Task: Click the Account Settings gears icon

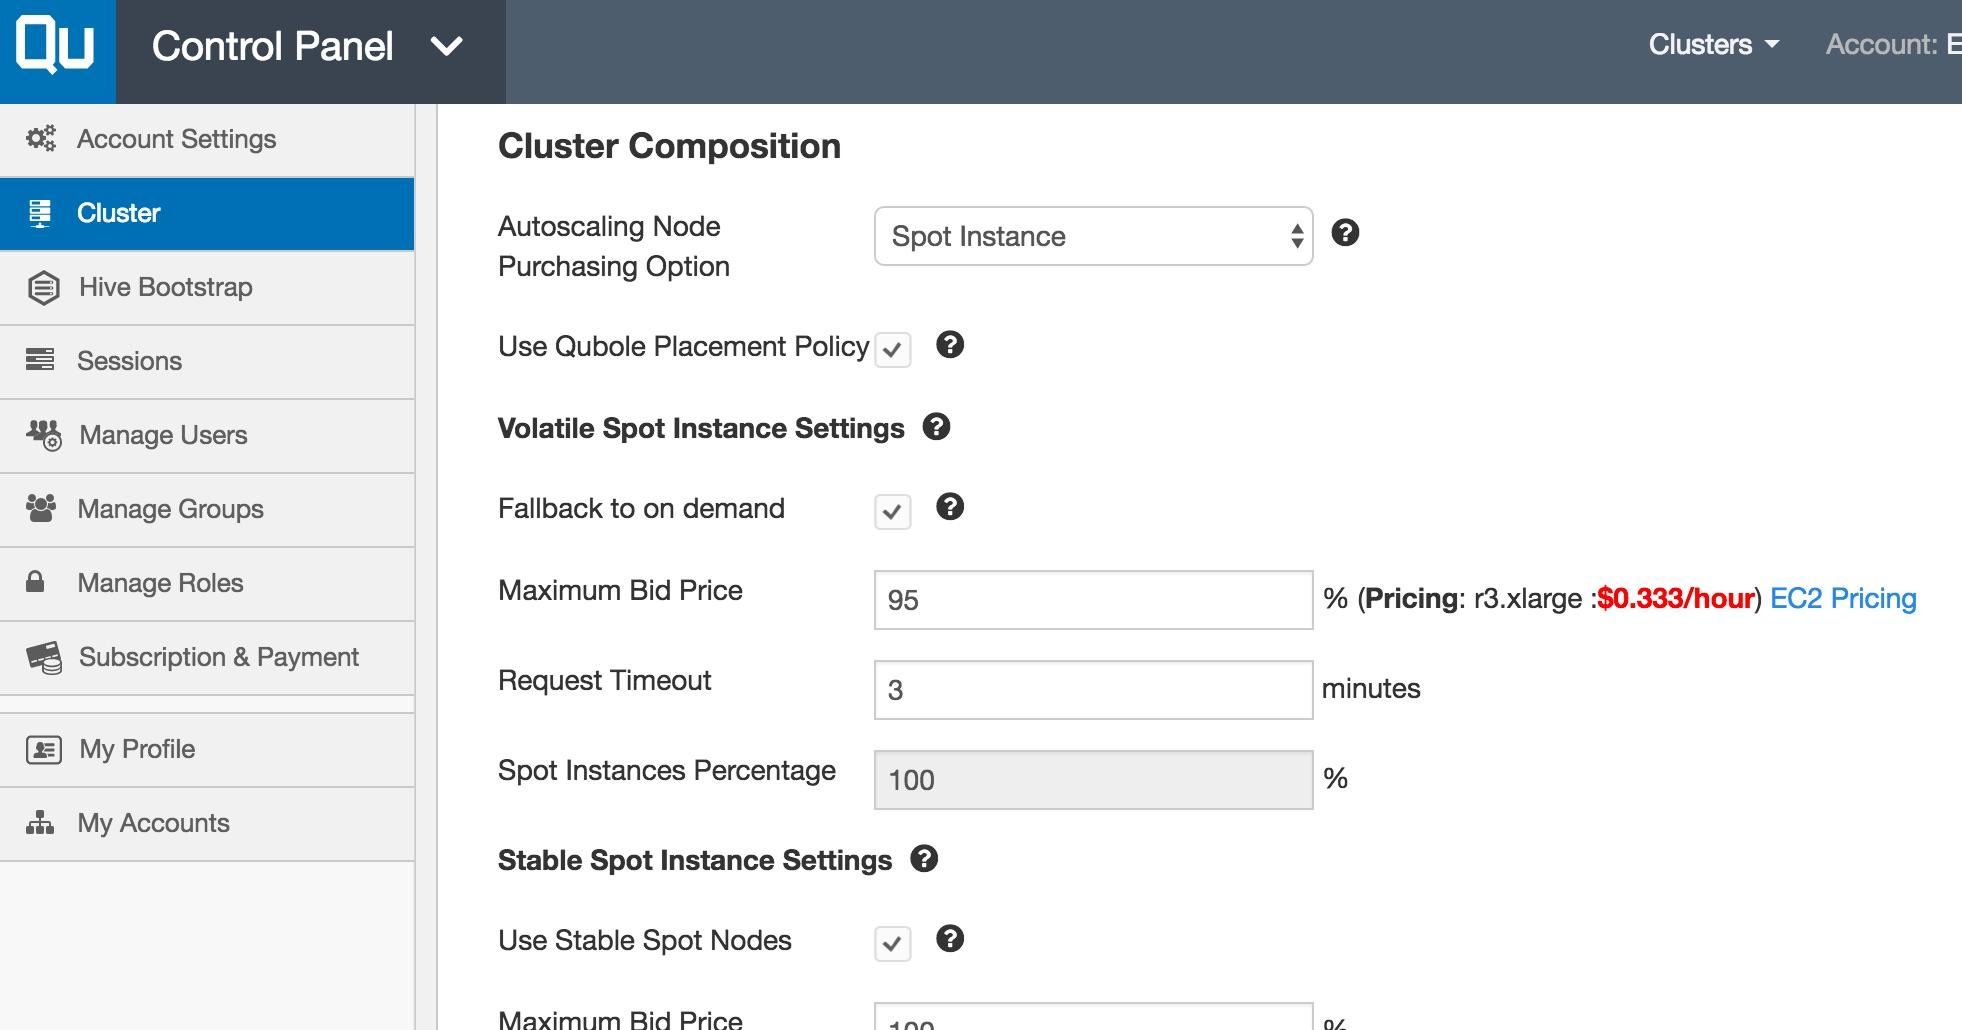Action: click(x=41, y=139)
